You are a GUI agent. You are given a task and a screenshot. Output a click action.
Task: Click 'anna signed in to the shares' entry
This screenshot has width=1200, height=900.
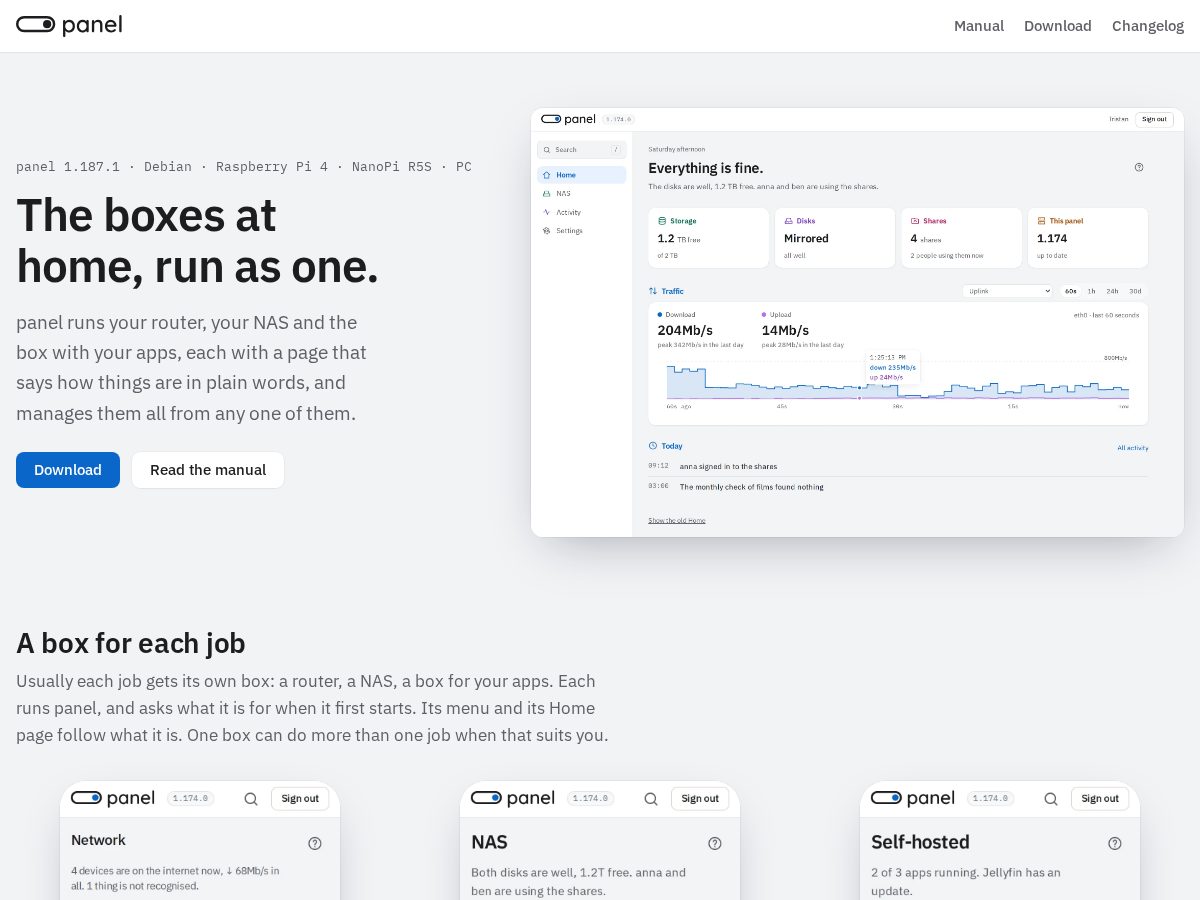point(728,466)
